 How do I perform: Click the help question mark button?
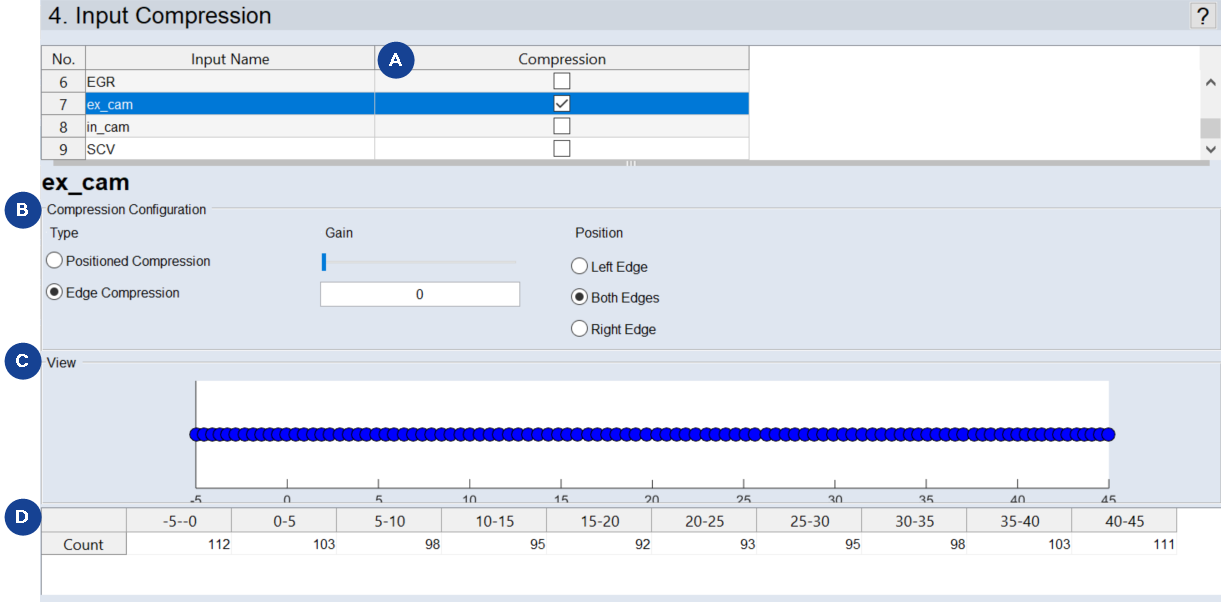(x=1201, y=15)
